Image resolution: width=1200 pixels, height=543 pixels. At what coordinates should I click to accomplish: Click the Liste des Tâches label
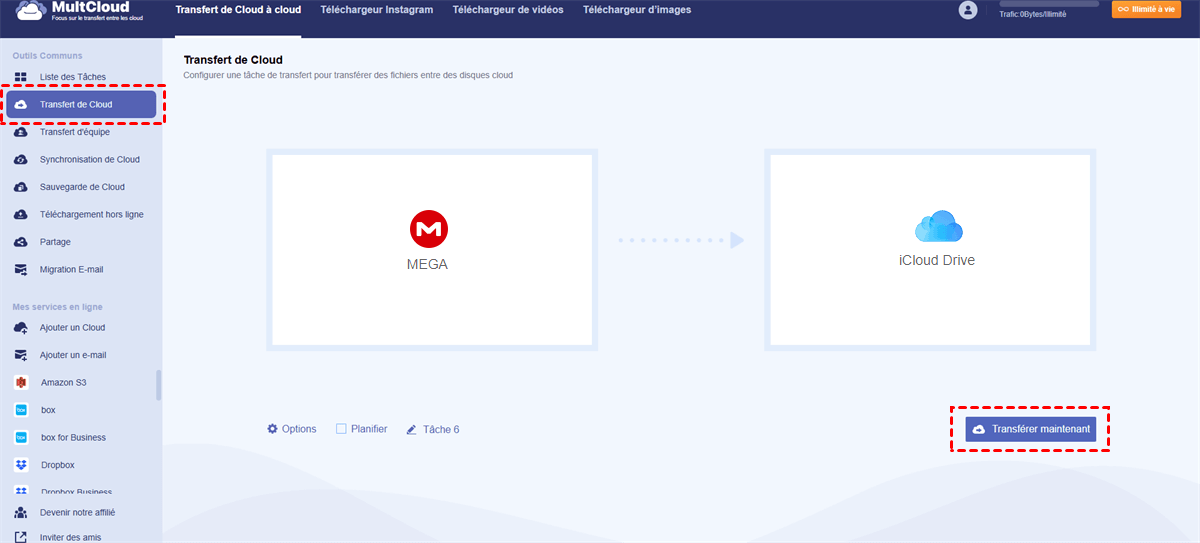[x=72, y=77]
